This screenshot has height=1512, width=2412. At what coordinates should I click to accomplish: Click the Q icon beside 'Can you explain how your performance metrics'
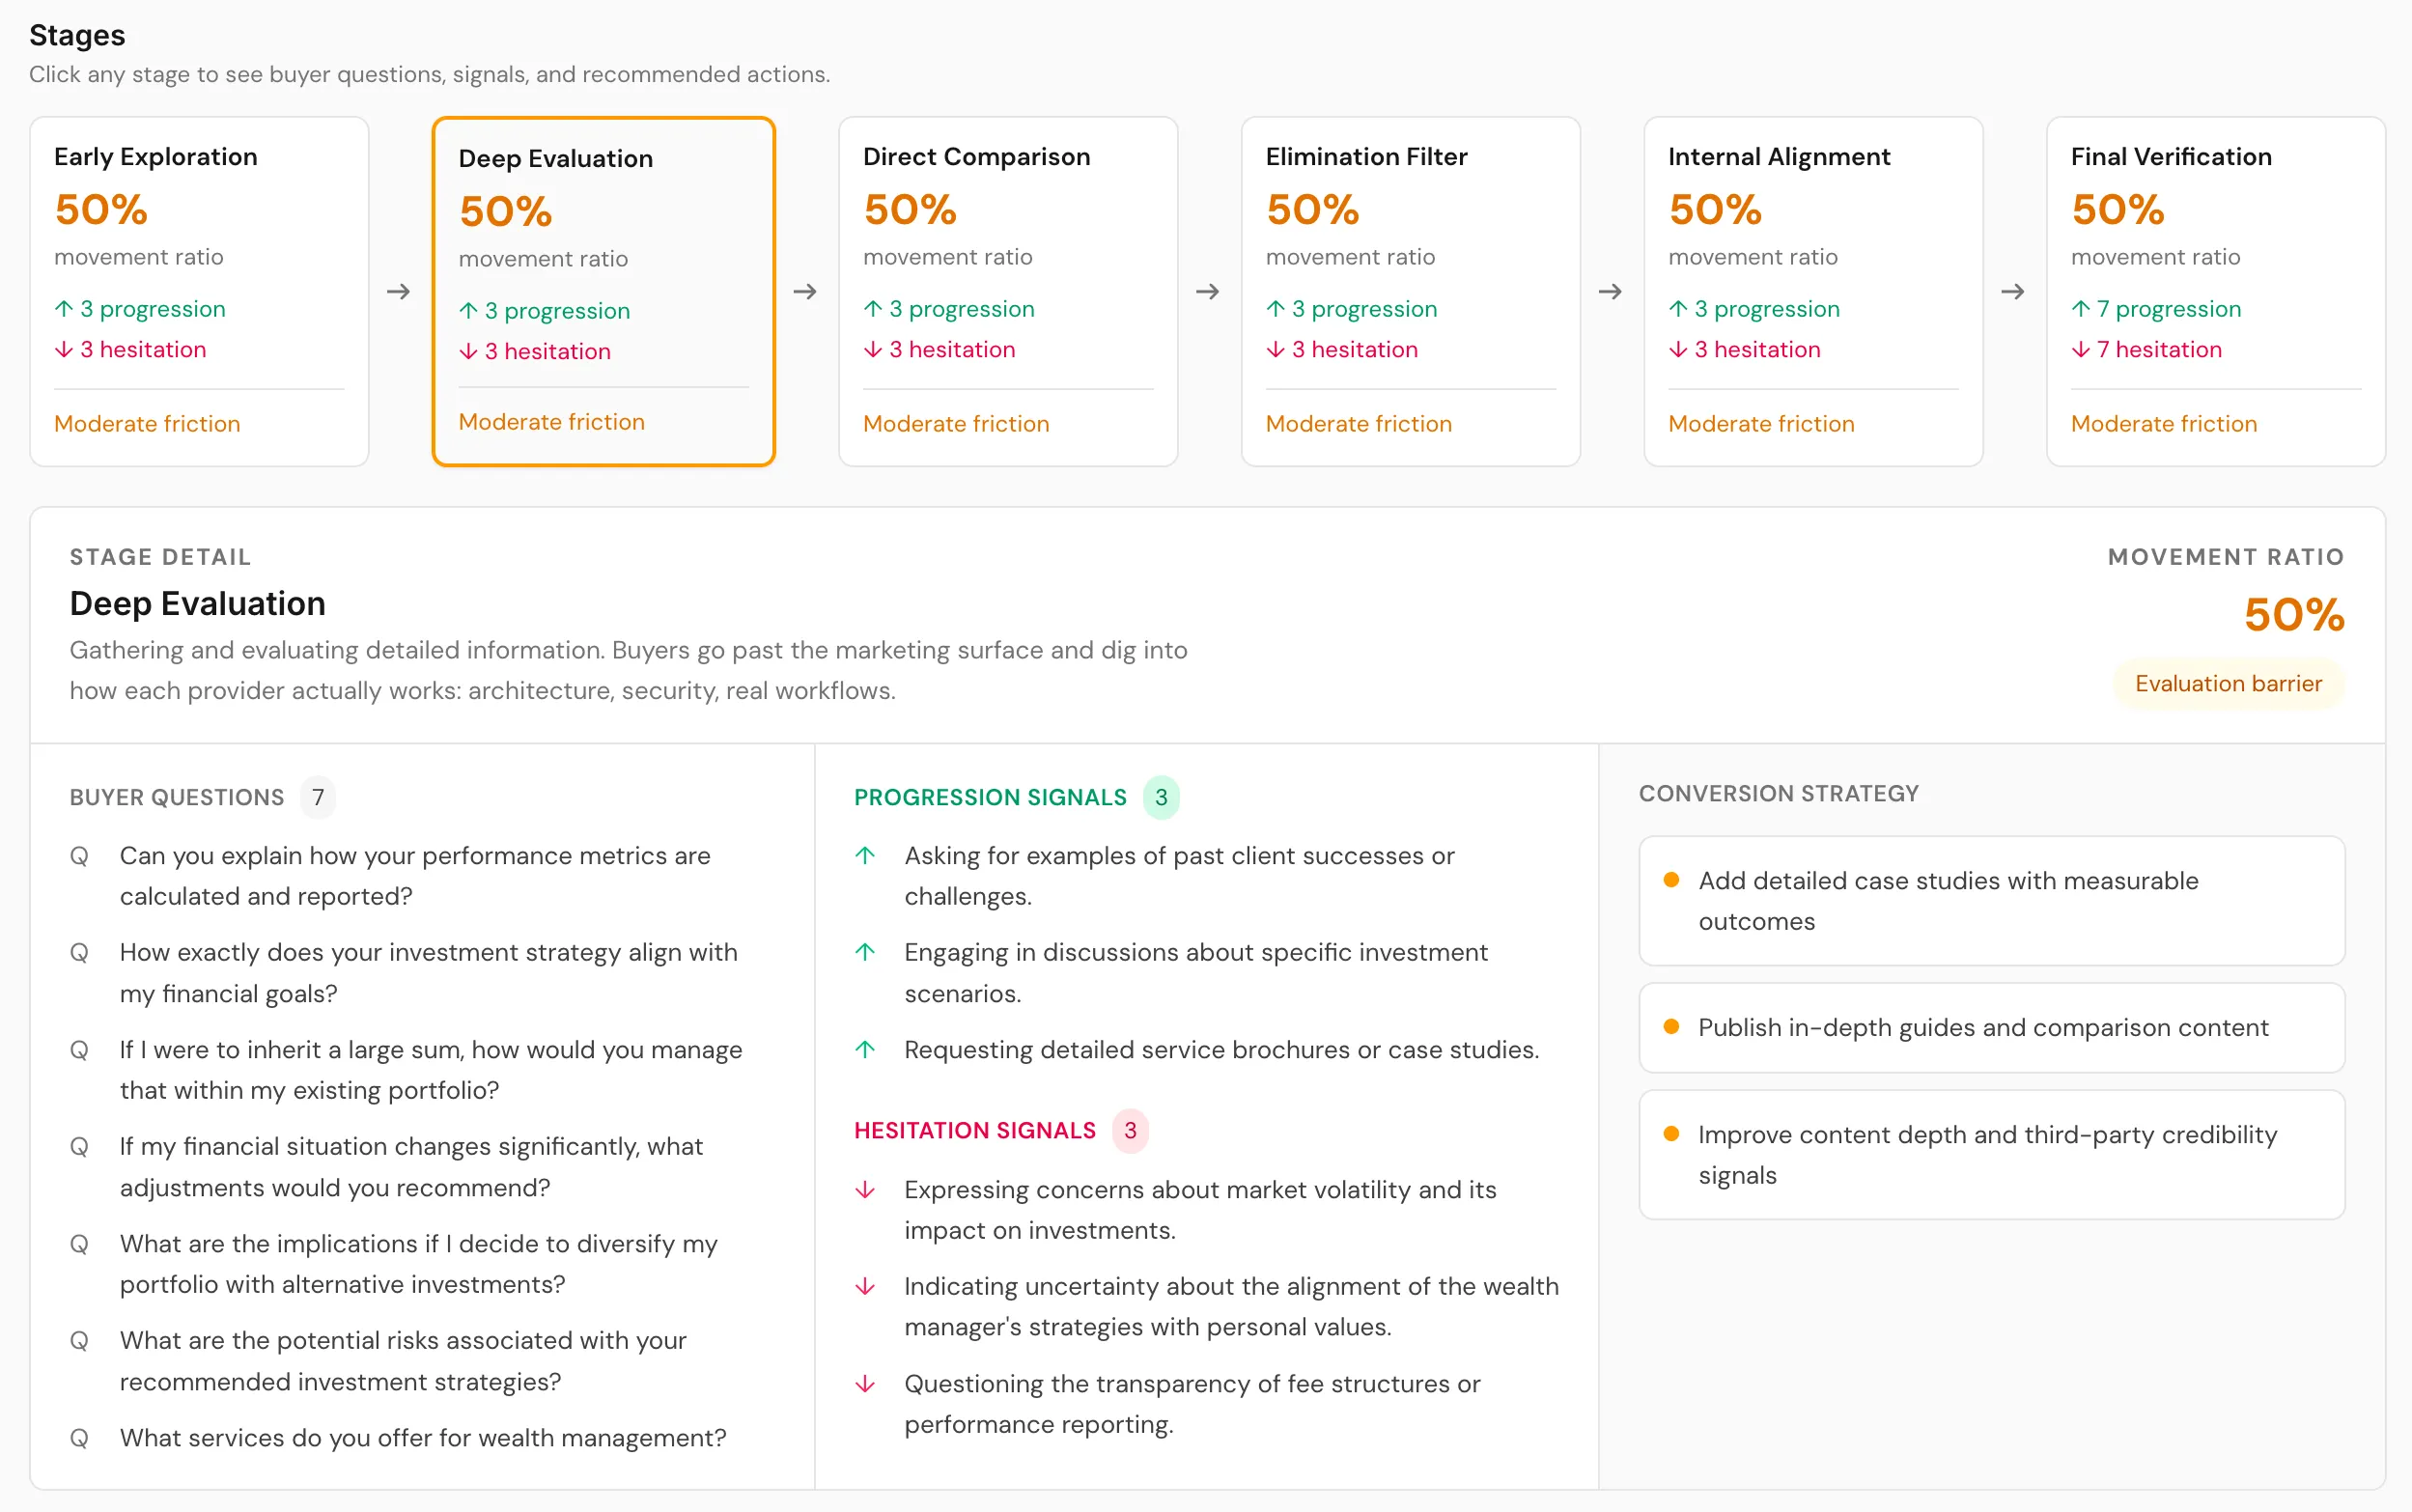79,856
